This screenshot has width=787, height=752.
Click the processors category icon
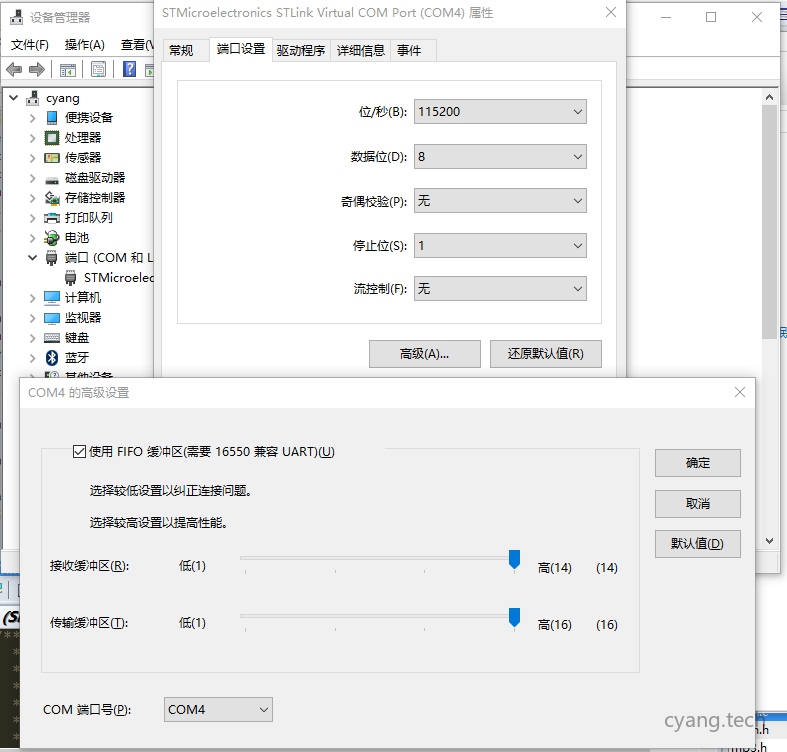click(52, 138)
